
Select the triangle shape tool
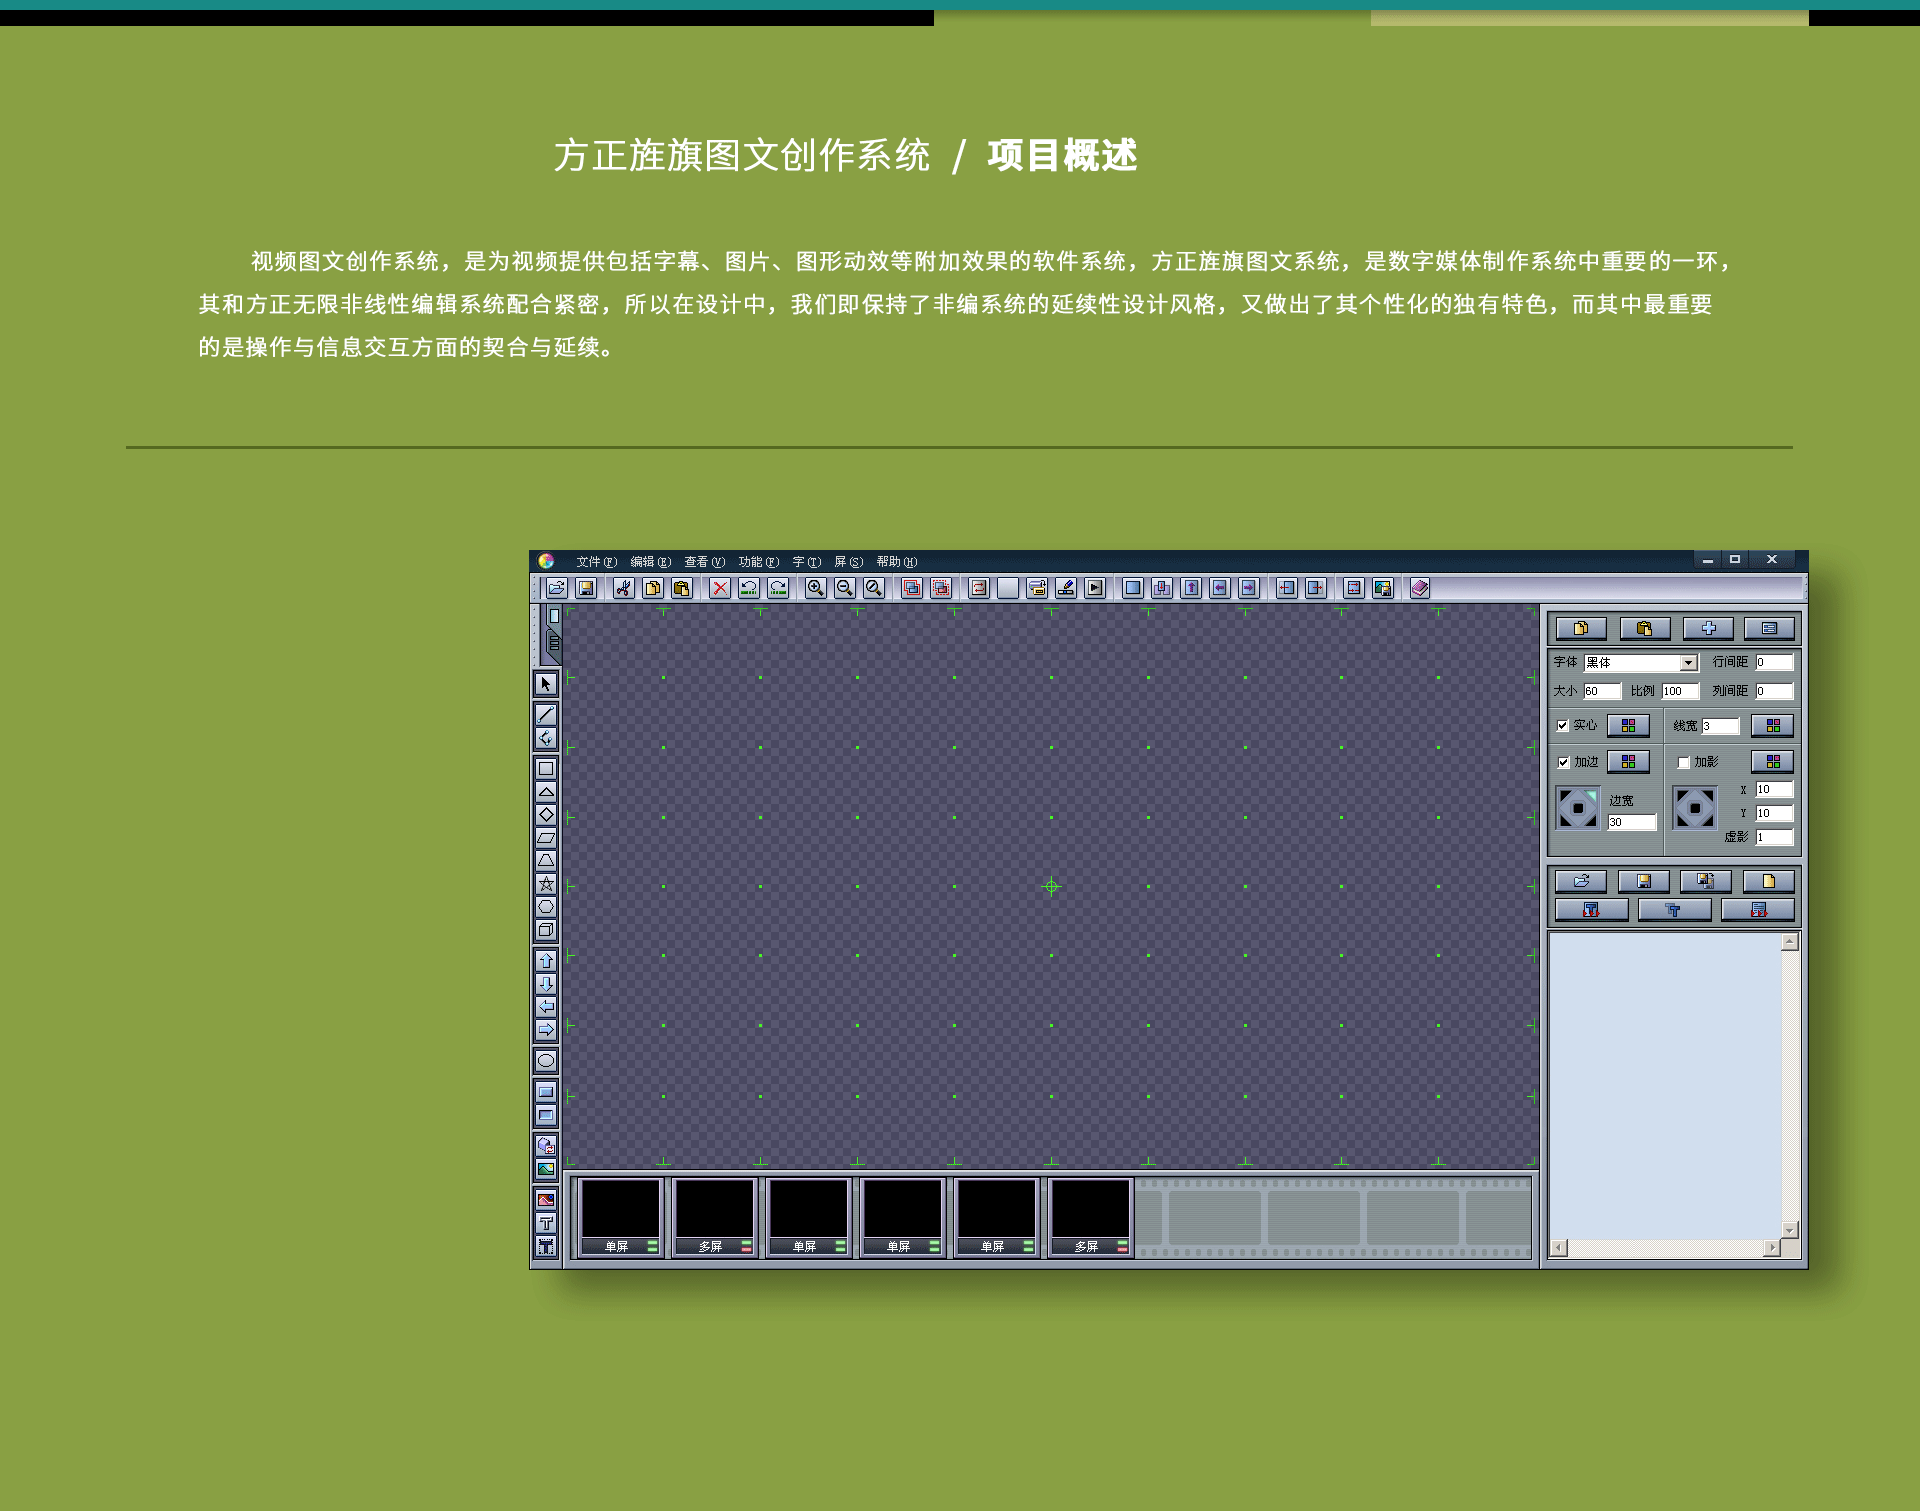pyautogui.click(x=546, y=791)
